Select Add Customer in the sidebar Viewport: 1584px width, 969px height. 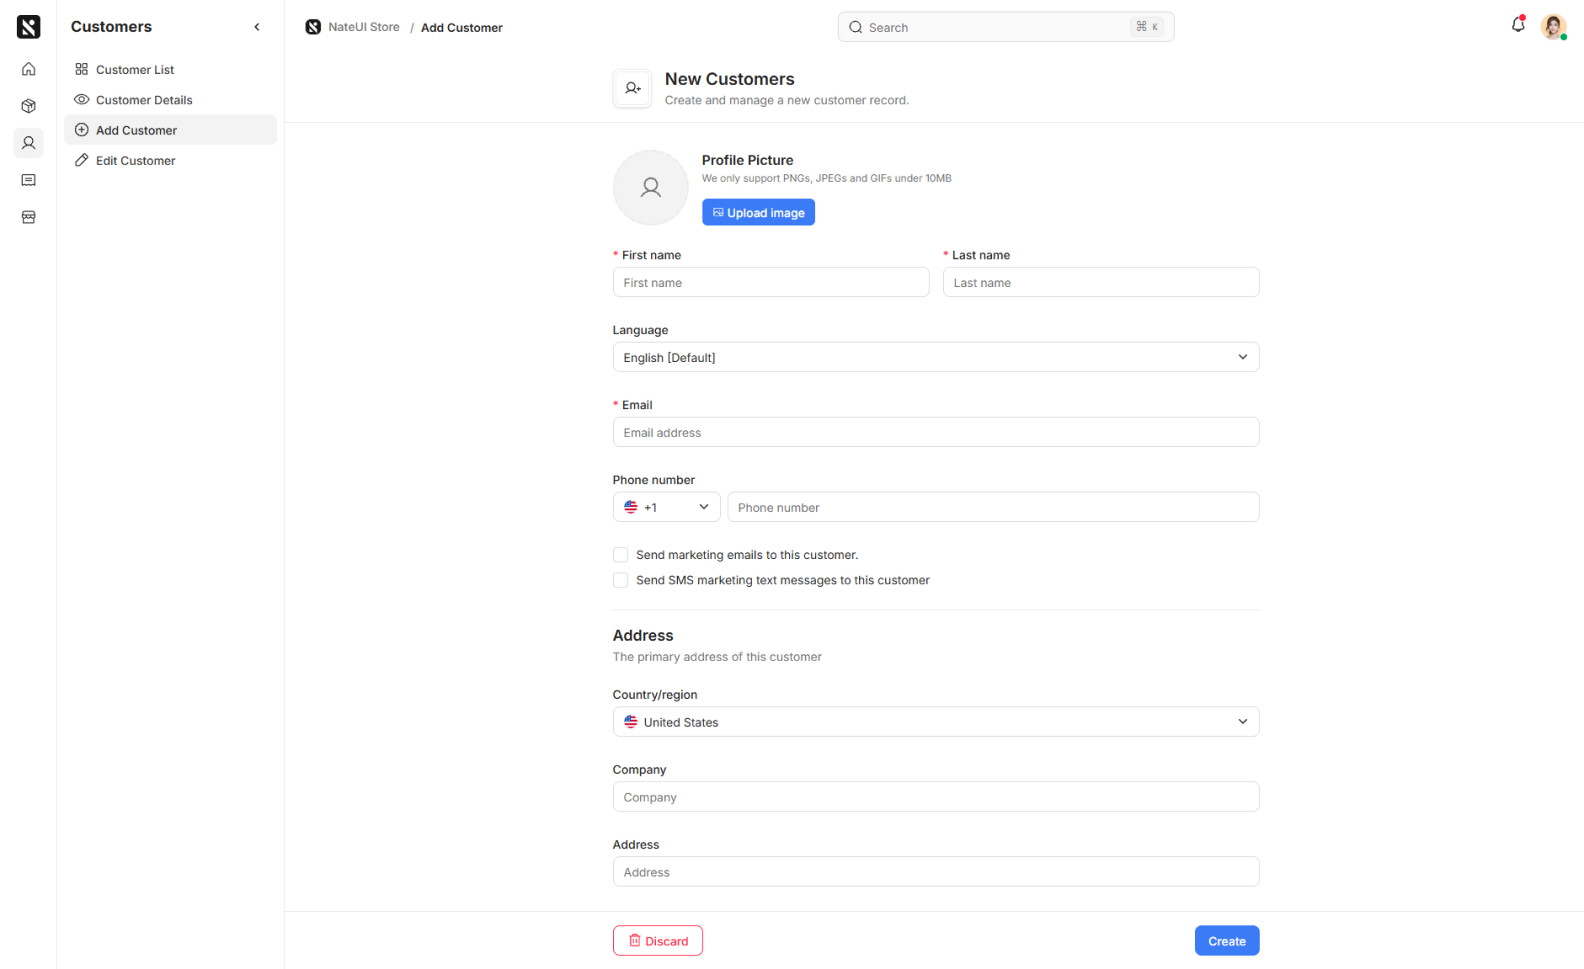[x=170, y=130]
